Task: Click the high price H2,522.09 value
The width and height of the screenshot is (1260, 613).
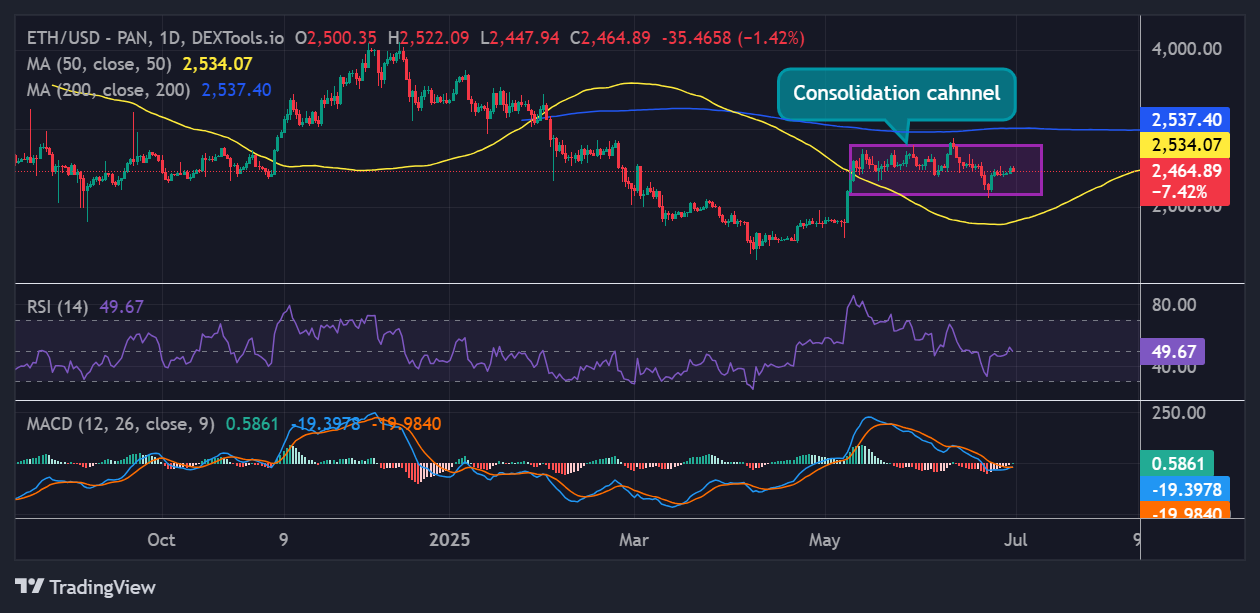Action: 429,38
